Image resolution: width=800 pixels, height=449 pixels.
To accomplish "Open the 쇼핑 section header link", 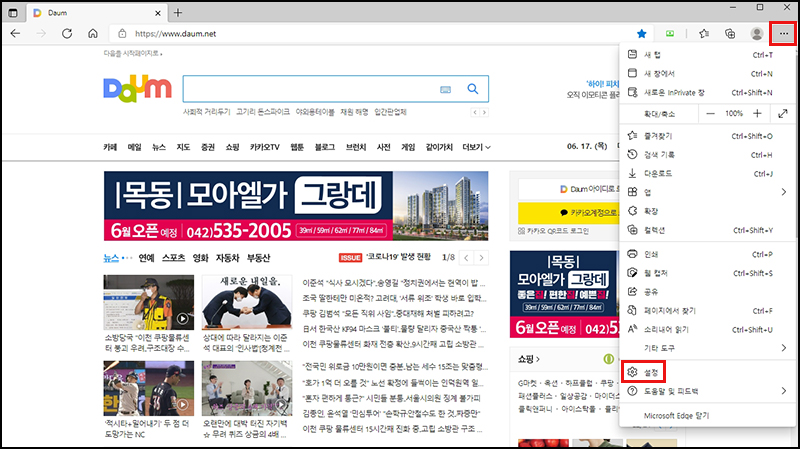I will [529, 359].
